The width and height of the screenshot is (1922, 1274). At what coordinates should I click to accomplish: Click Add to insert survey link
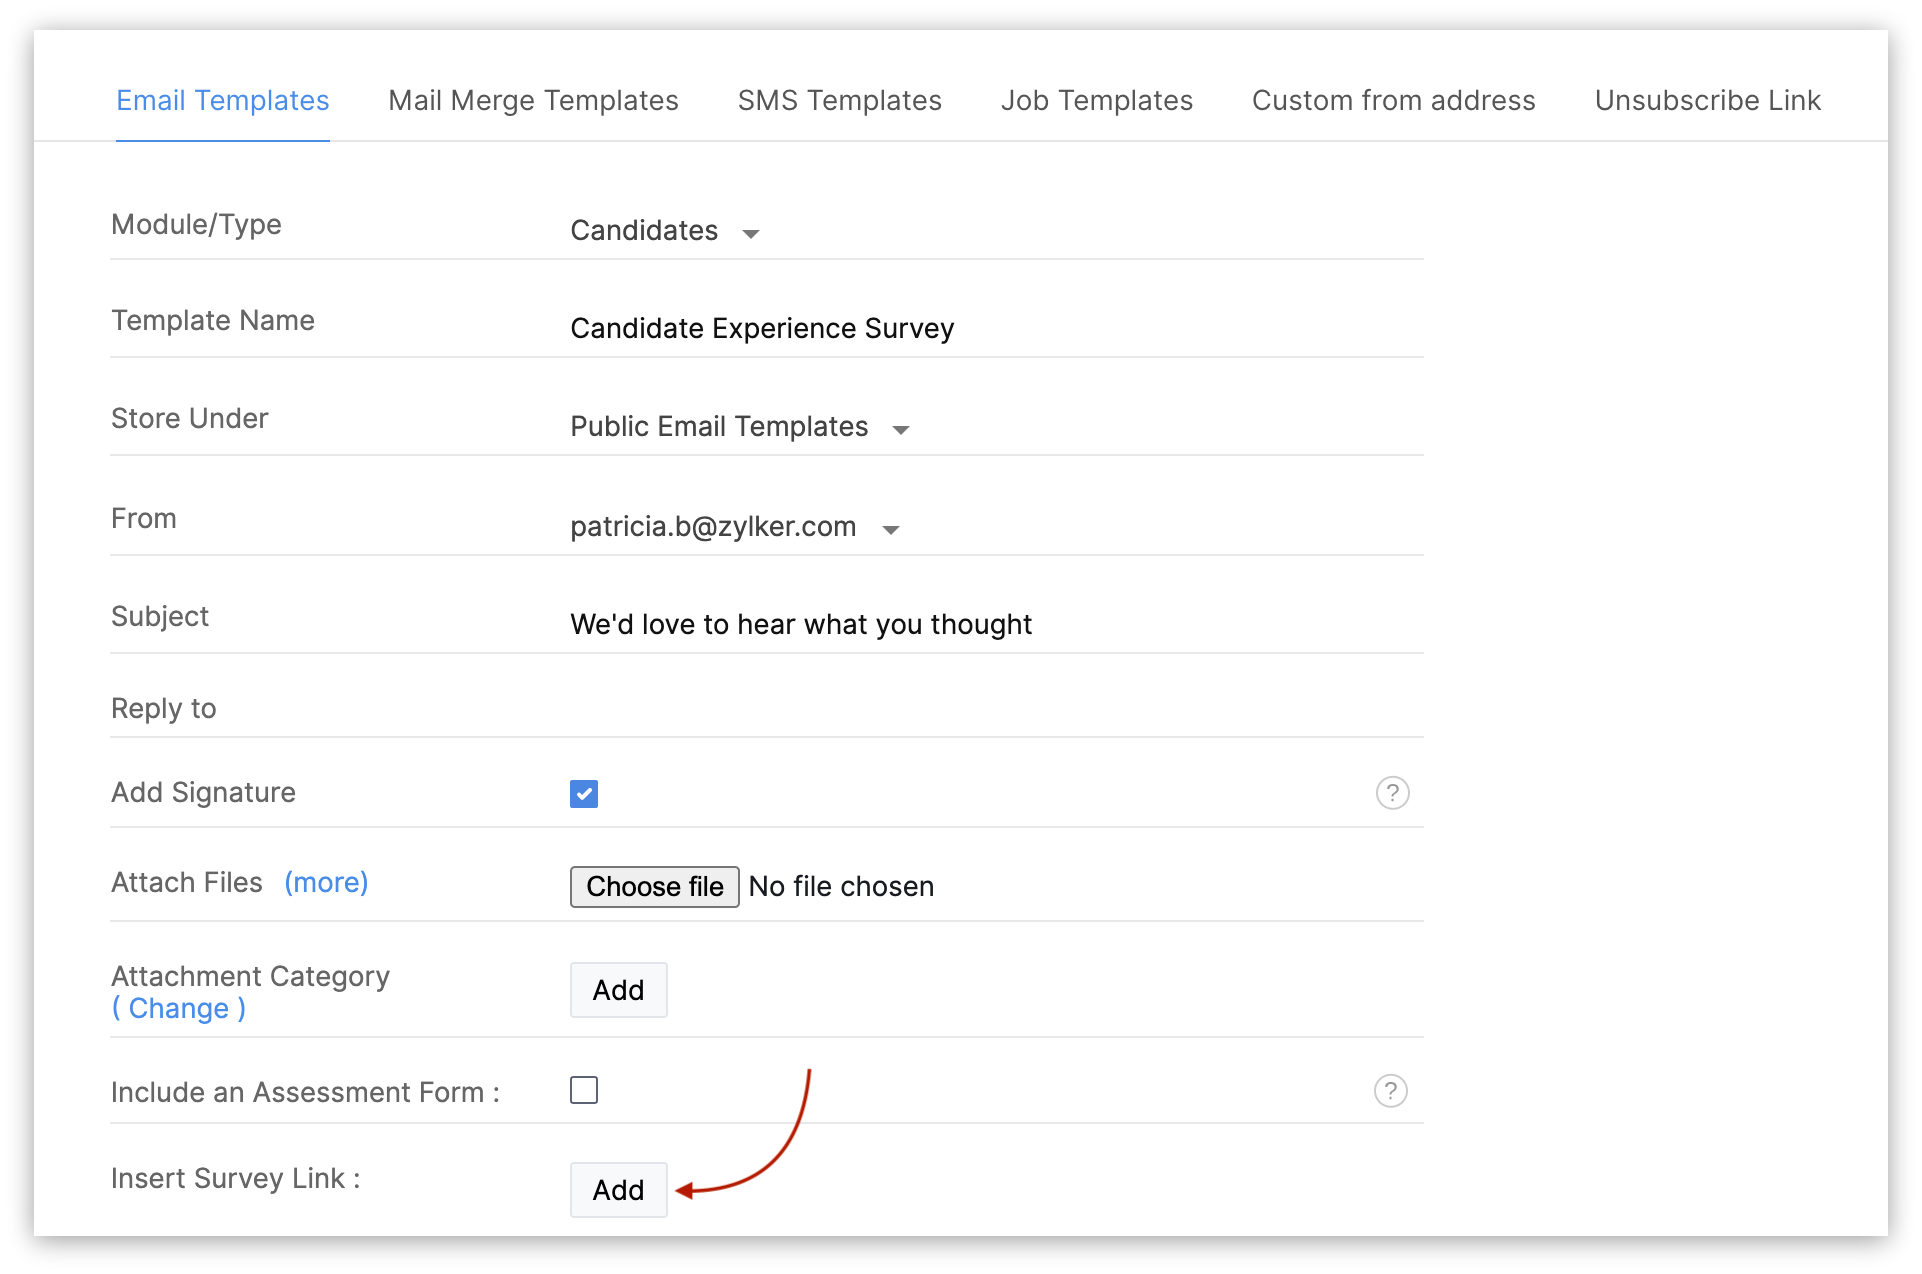coord(618,1190)
